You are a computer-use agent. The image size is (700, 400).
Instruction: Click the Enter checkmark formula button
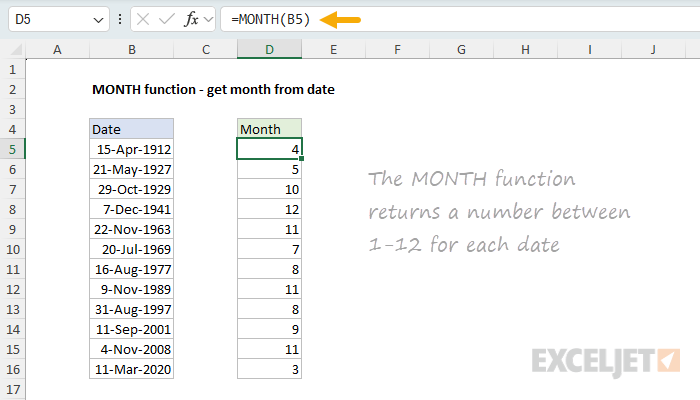pos(167,20)
